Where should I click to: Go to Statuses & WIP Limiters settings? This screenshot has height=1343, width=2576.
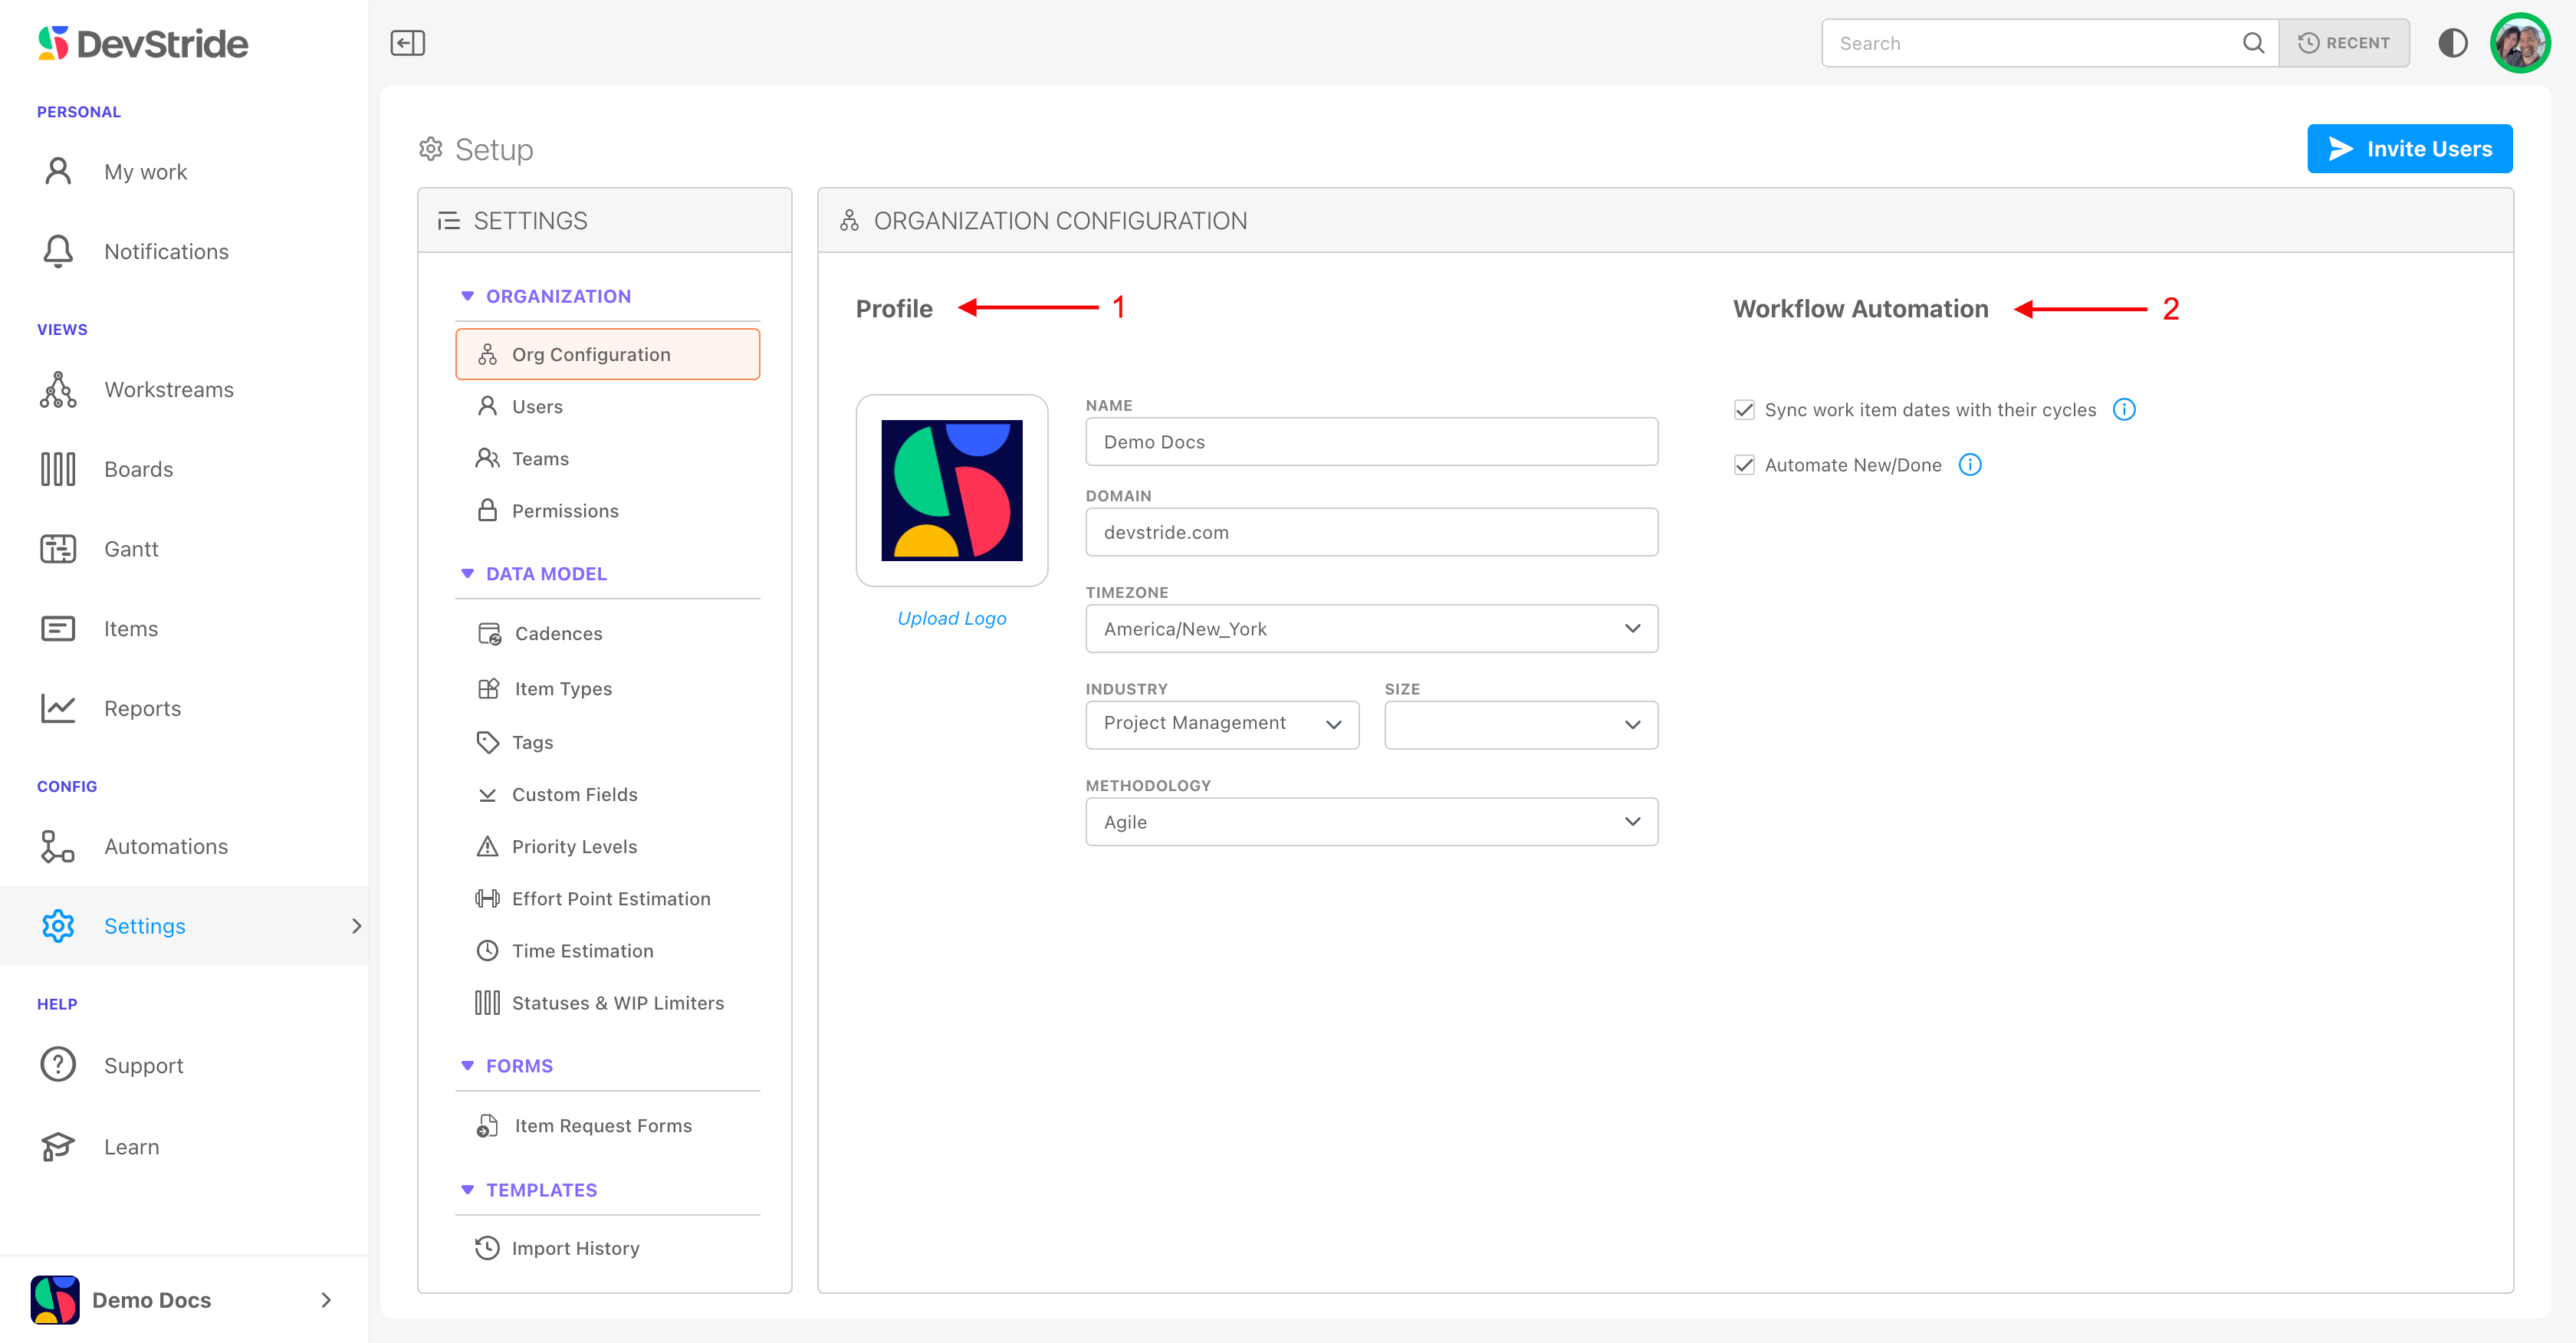617,1003
